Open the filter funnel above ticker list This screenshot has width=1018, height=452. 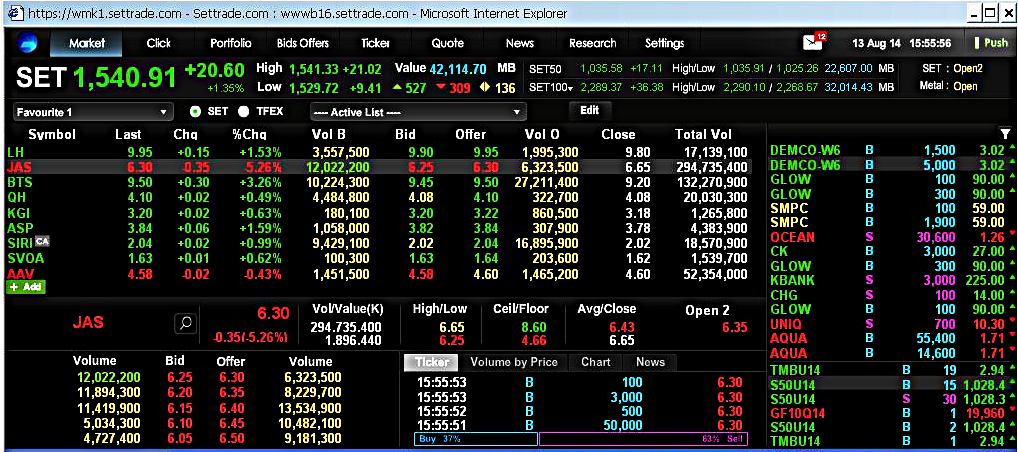point(1006,134)
